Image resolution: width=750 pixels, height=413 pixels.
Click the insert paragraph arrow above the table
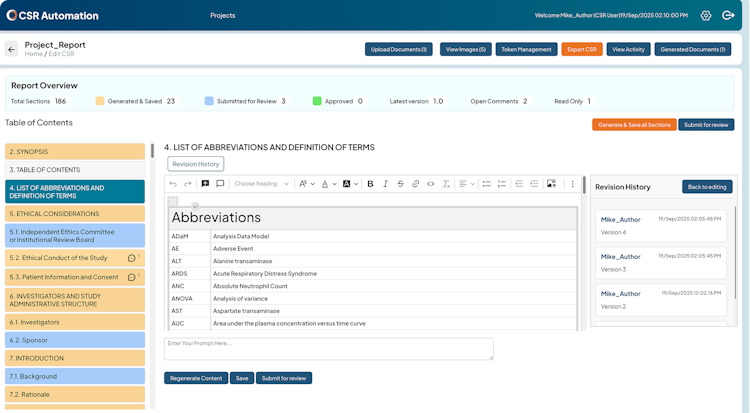(195, 206)
